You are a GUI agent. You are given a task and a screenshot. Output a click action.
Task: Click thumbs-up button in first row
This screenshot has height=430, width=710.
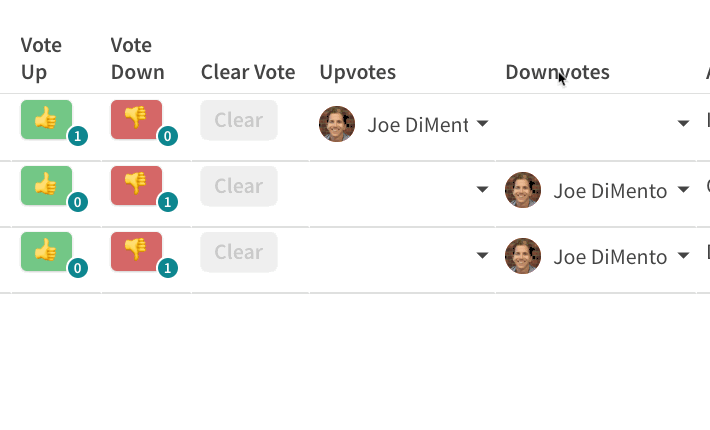click(46, 120)
